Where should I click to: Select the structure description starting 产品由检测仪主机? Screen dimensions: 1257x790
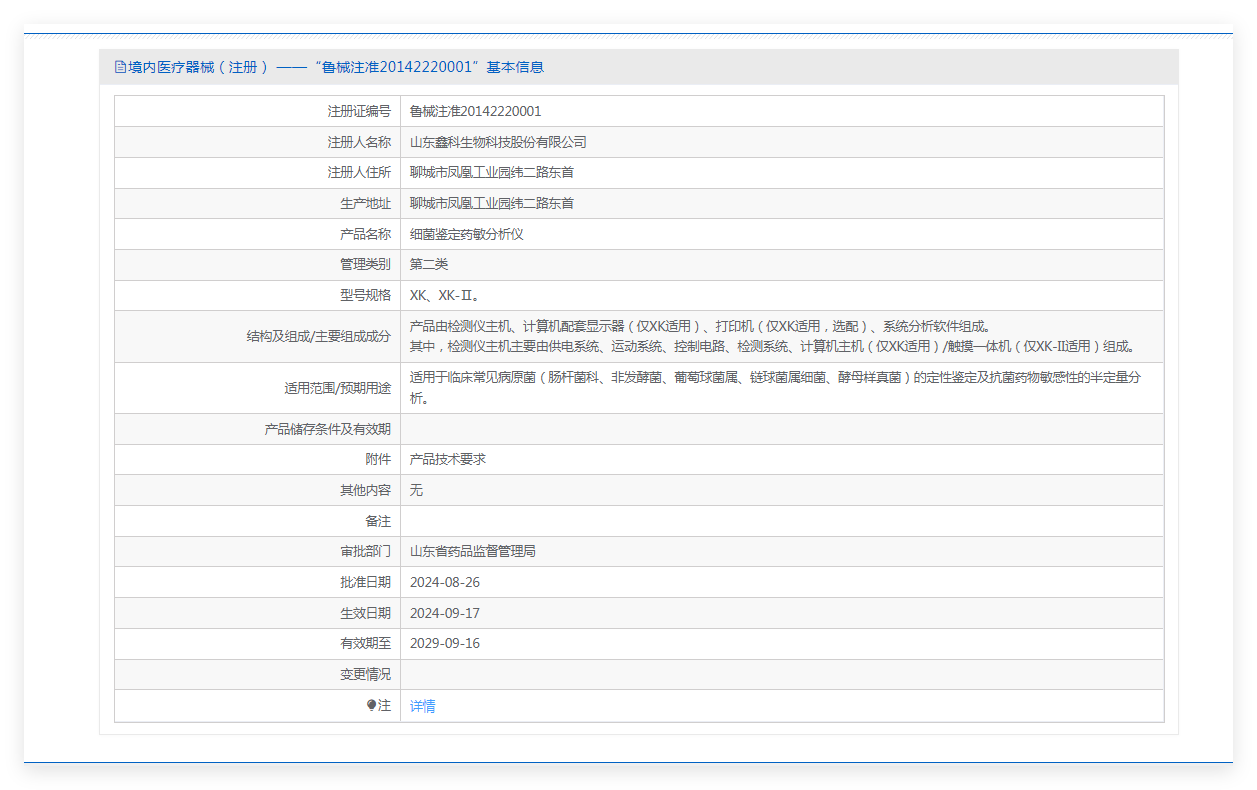point(773,336)
